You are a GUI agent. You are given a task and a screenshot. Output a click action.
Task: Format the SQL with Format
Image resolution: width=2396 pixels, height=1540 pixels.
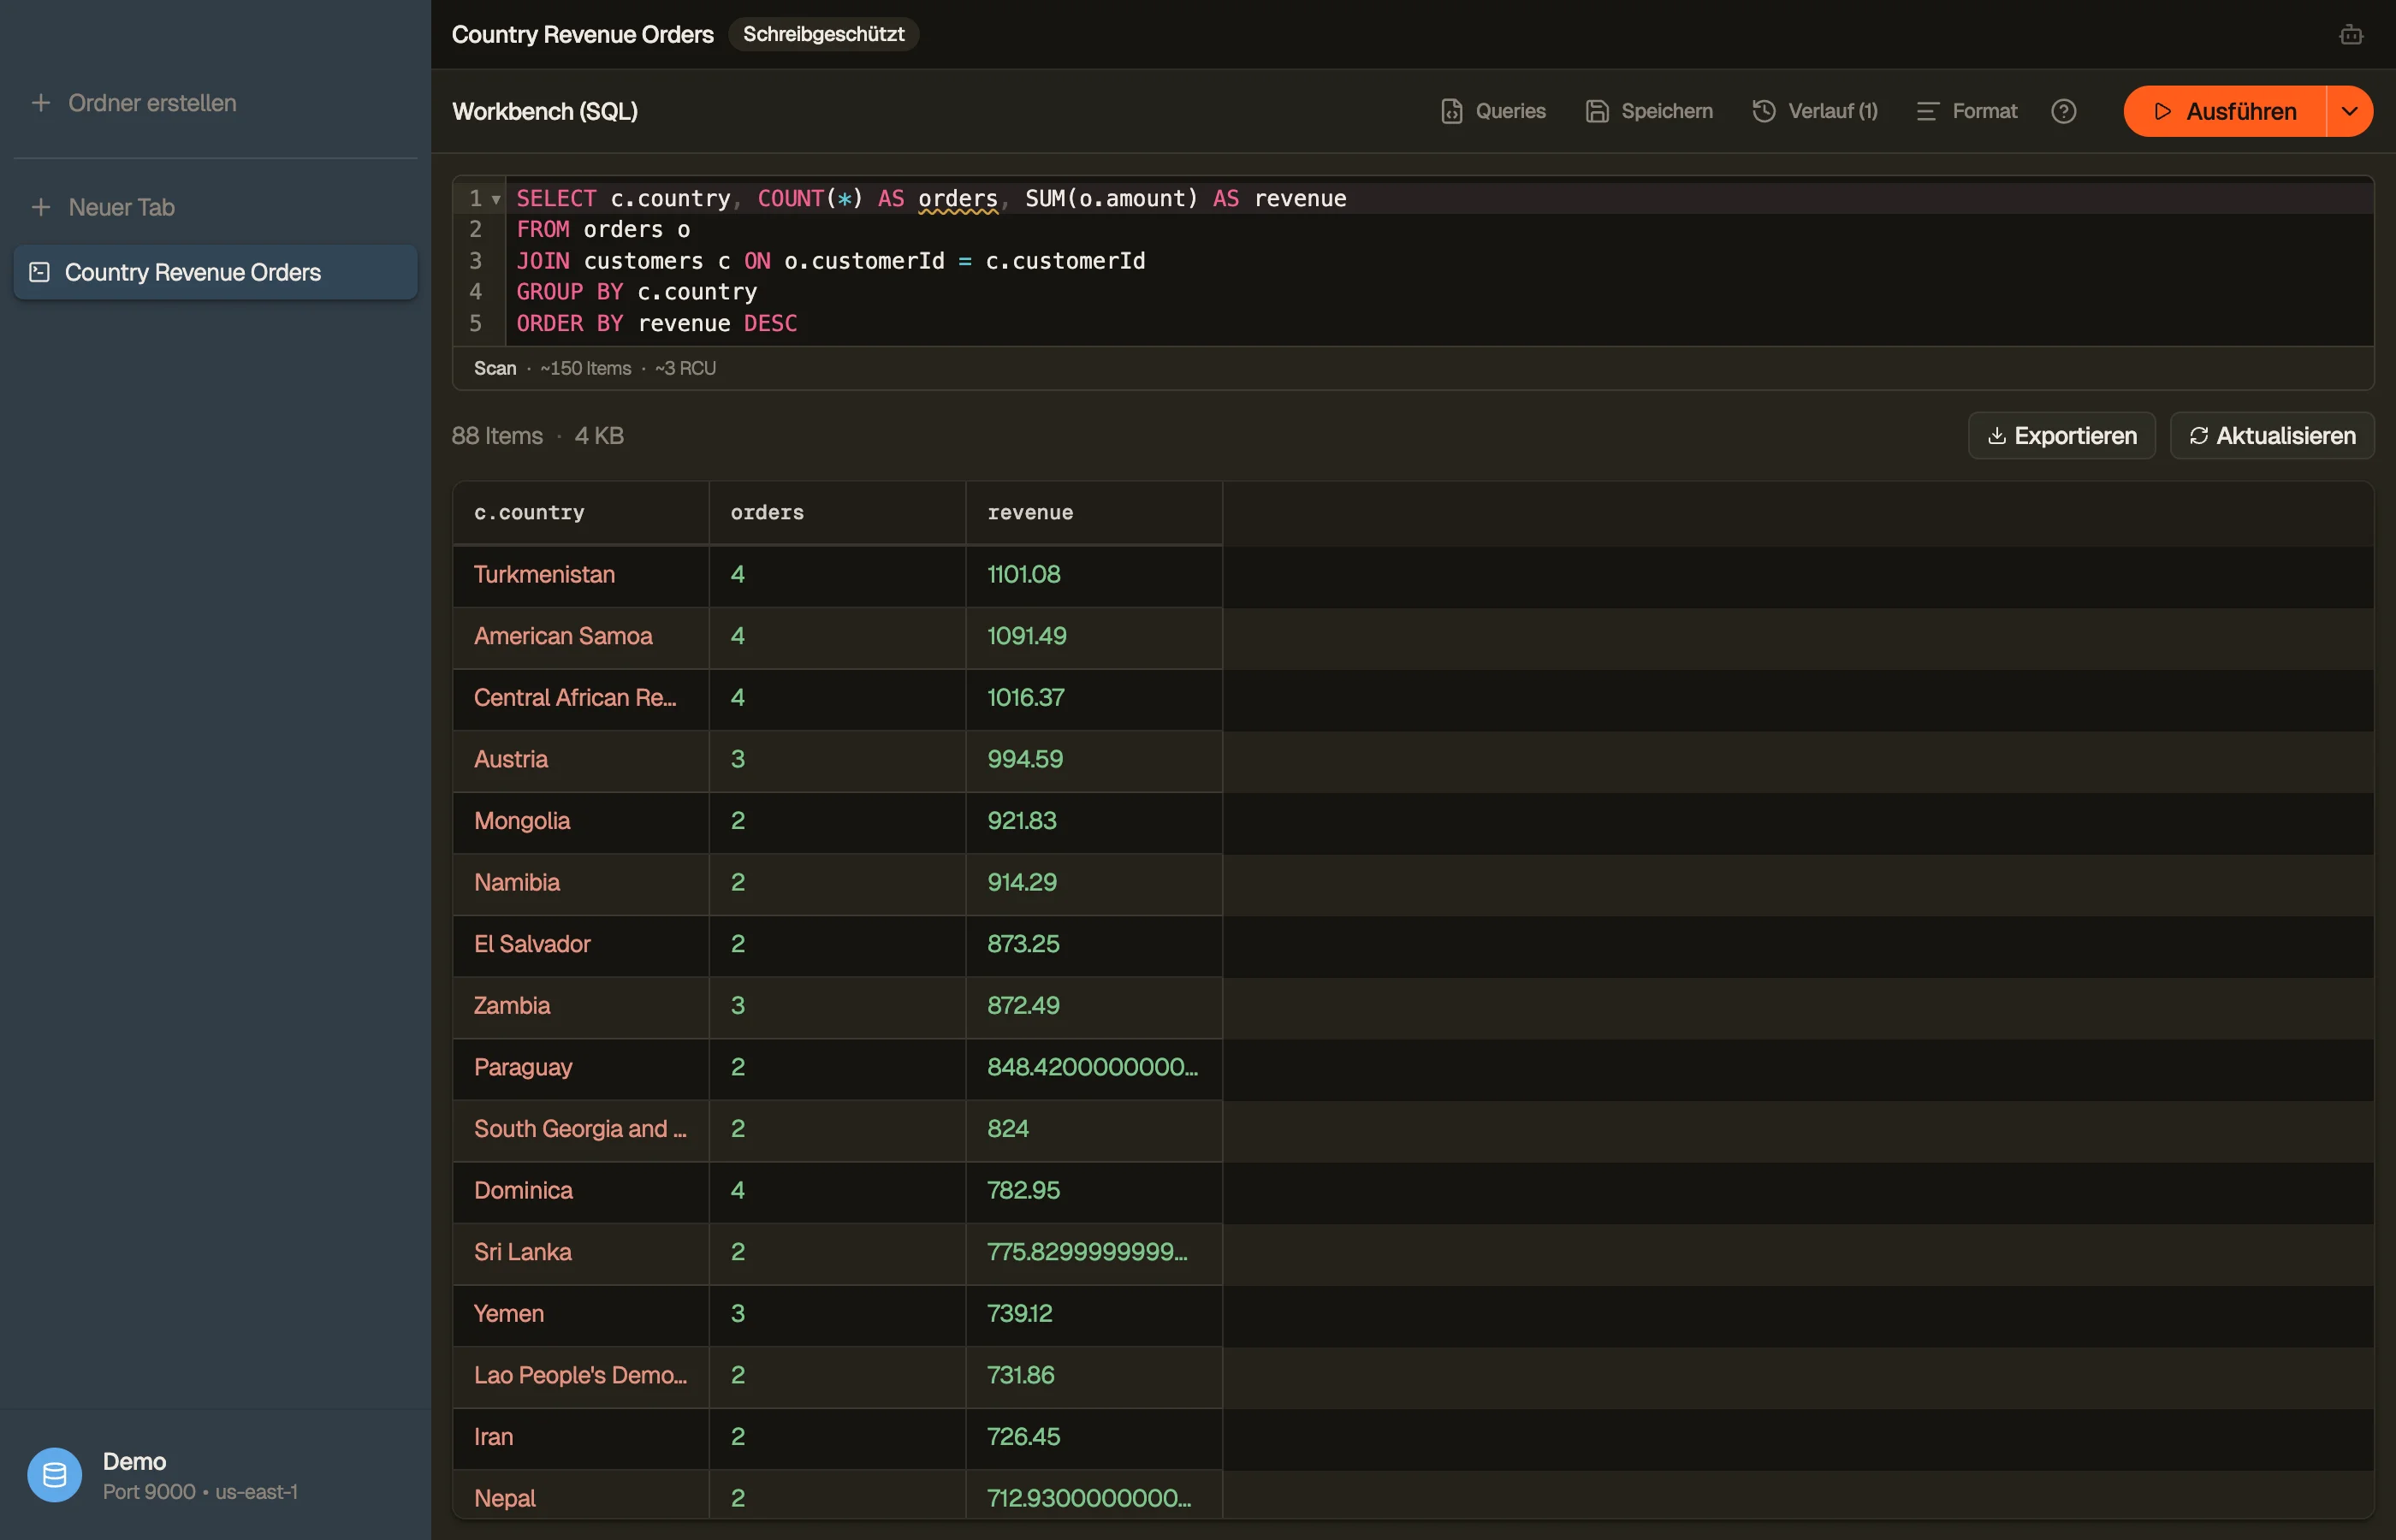click(1967, 111)
